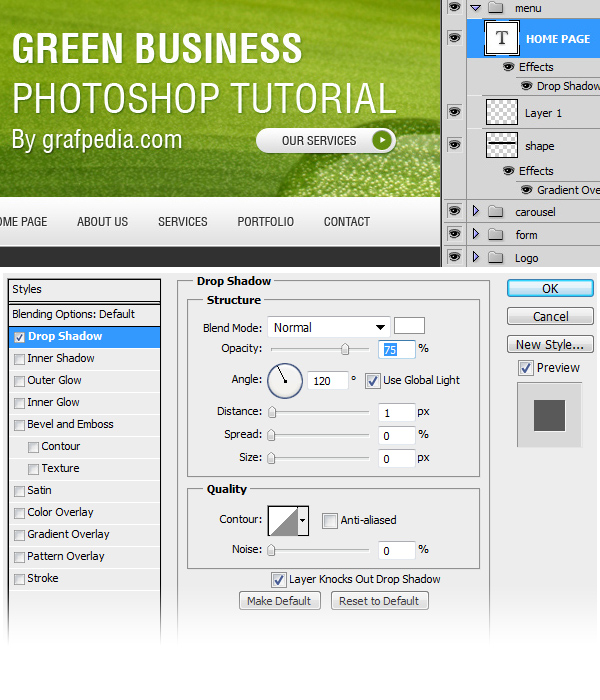
Task: Enable the Color Overlay checkbox
Action: (x=19, y=513)
